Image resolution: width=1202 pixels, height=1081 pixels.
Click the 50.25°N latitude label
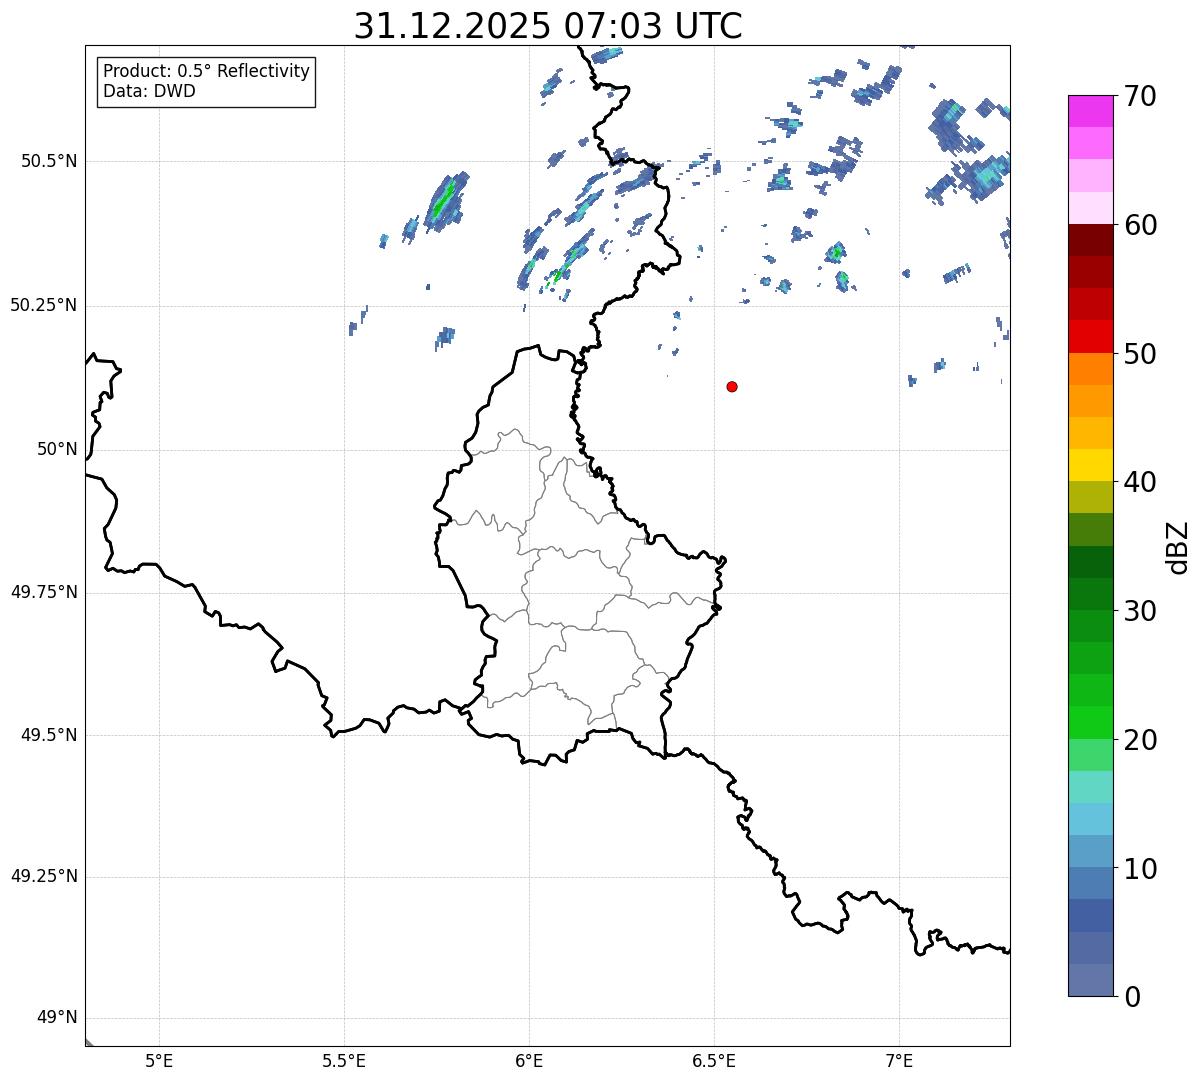[44, 305]
